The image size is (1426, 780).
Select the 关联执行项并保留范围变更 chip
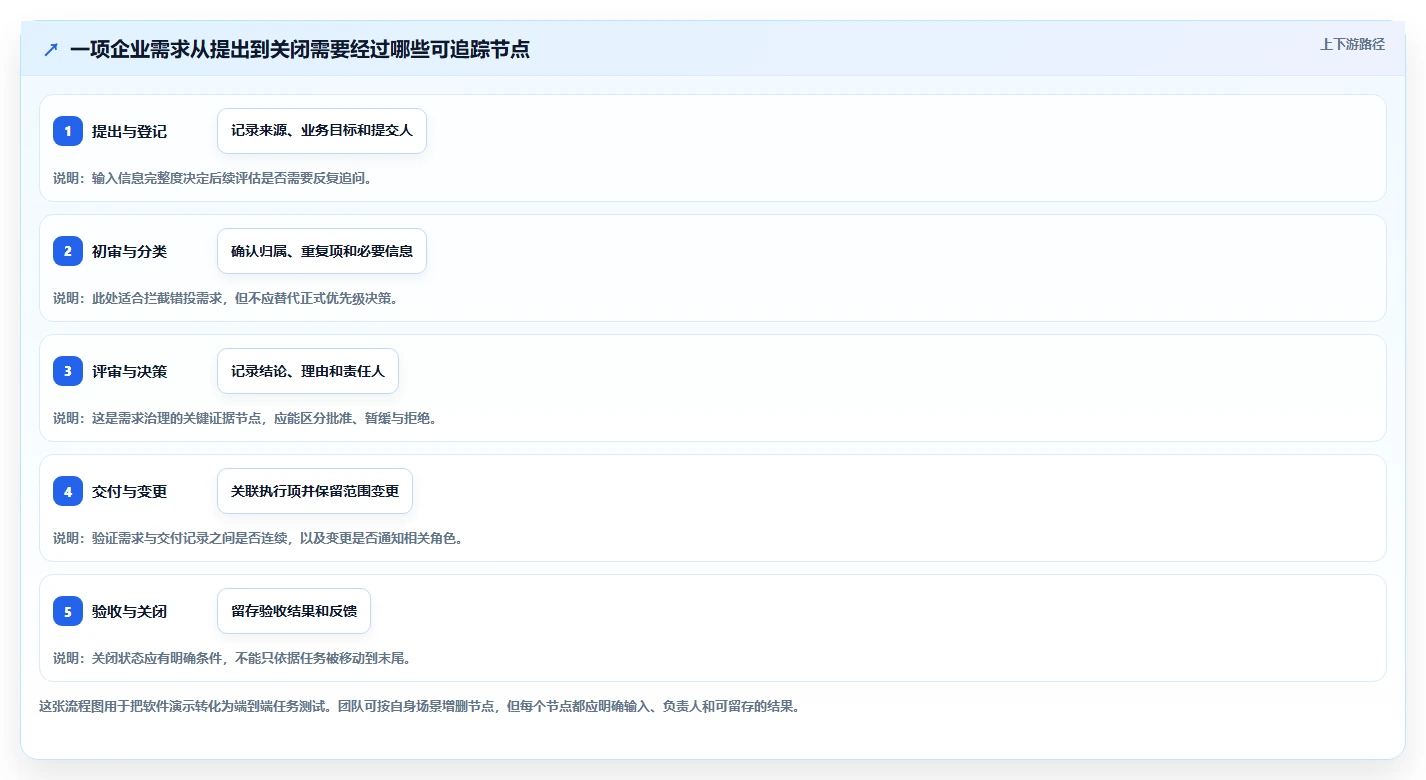click(x=315, y=491)
